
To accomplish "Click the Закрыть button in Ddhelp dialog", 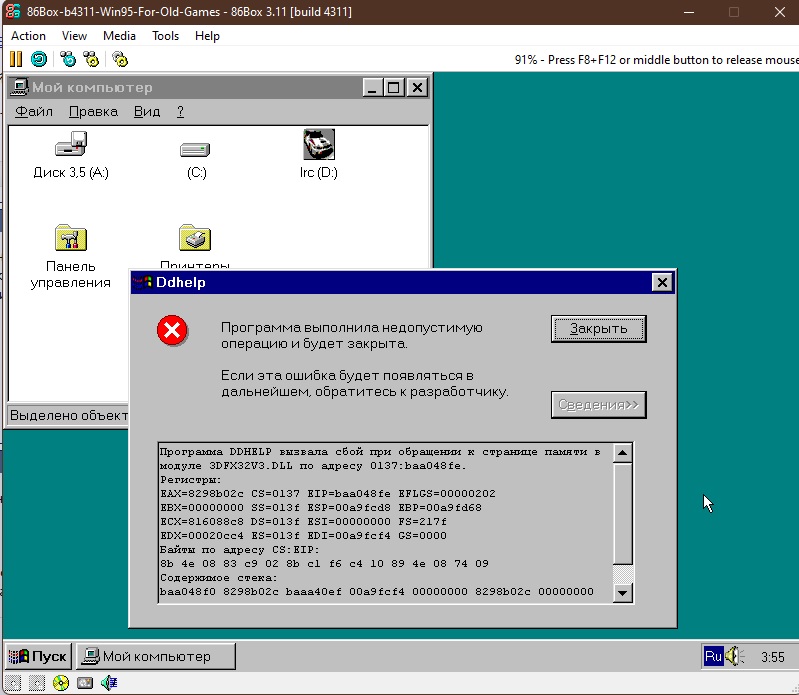I will click(x=599, y=329).
